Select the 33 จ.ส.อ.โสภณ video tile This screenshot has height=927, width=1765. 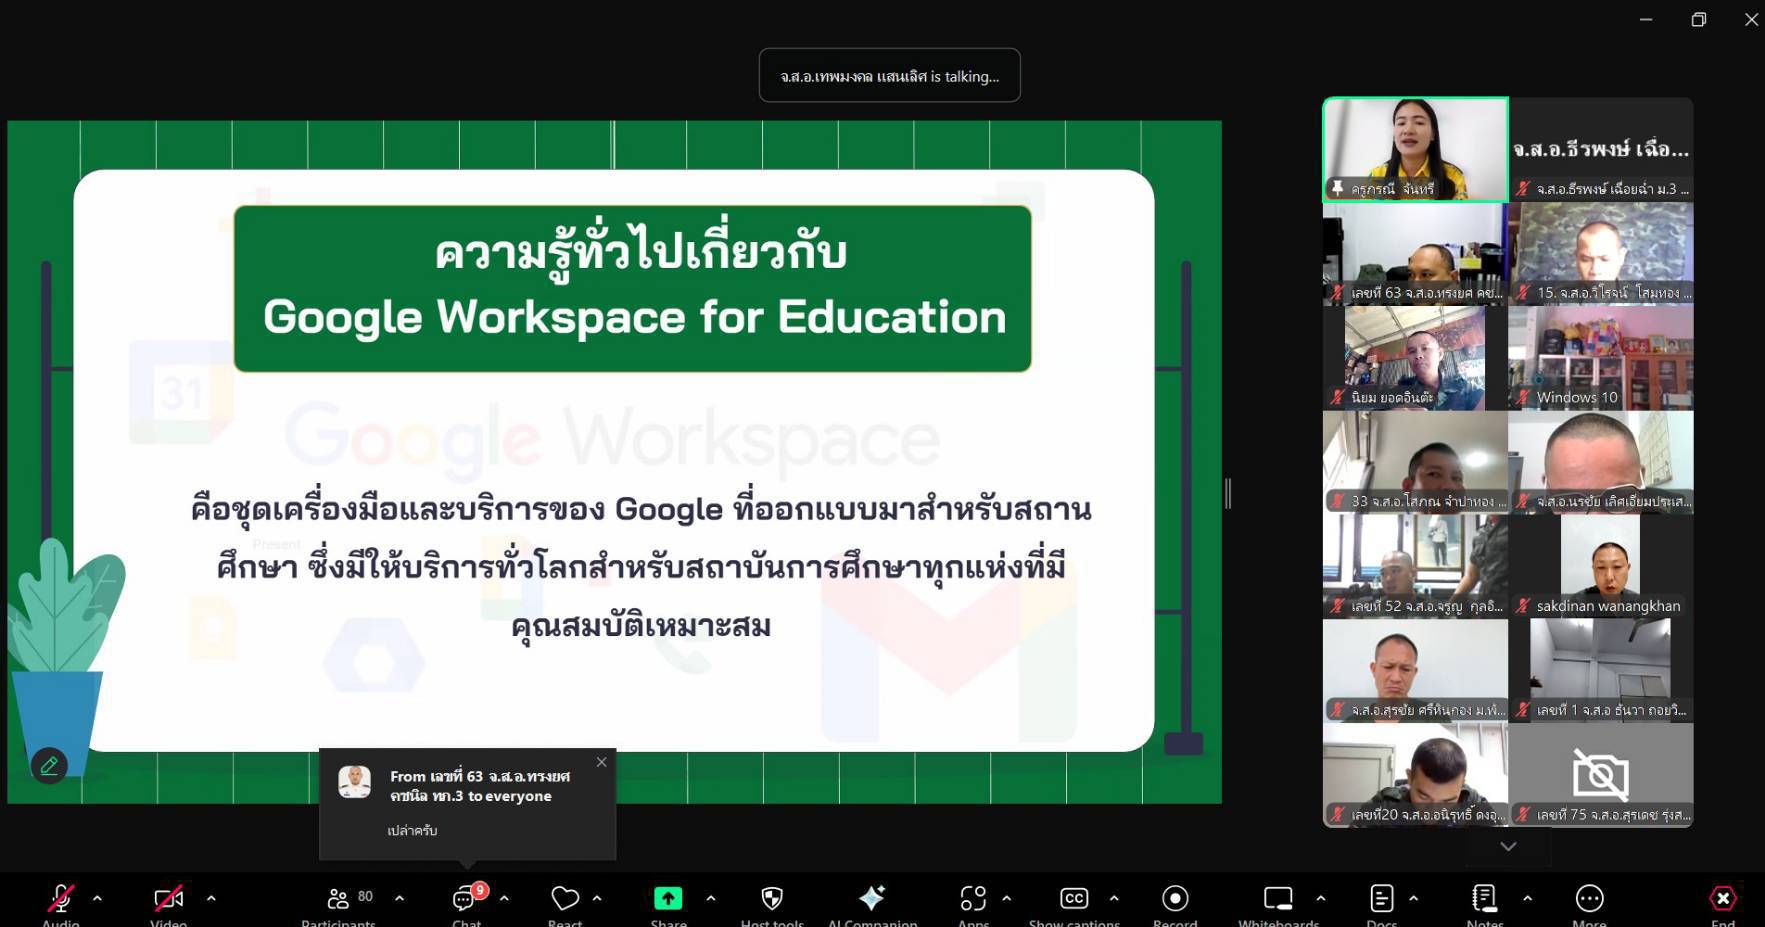click(1415, 462)
